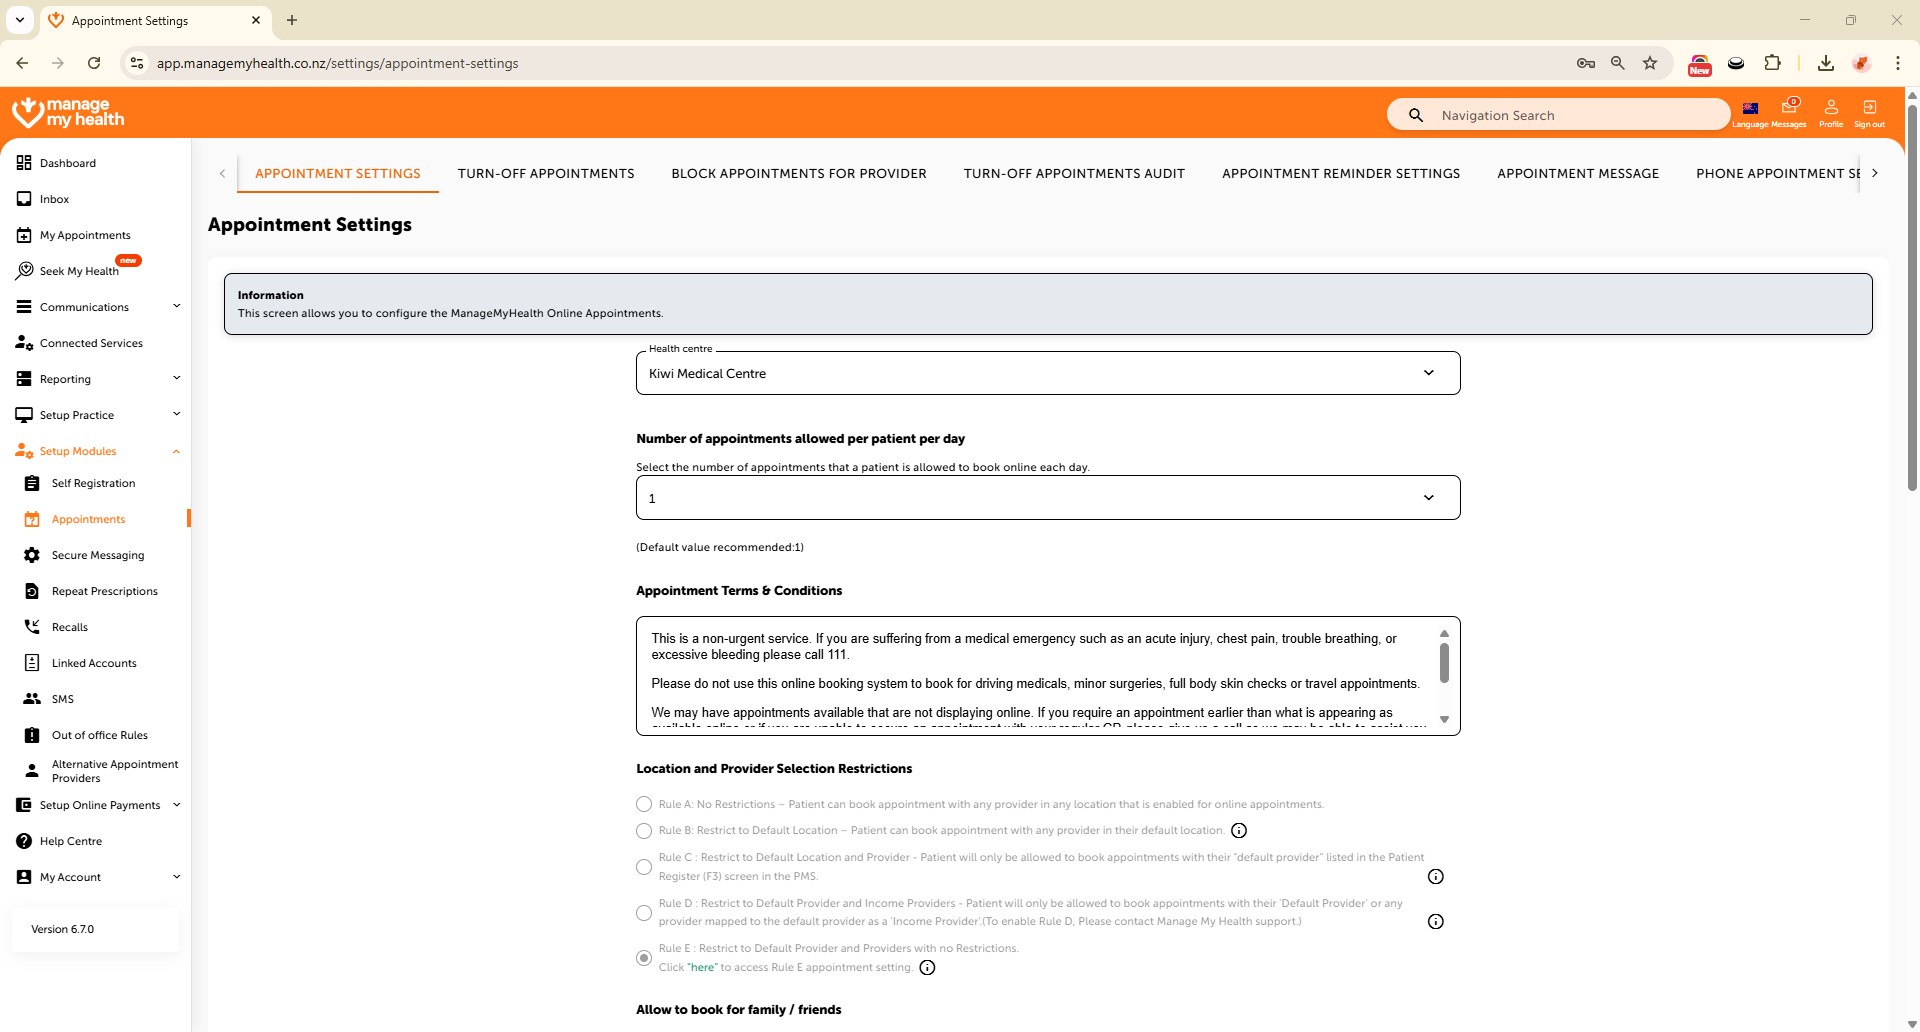Viewport: 1920px width, 1032px height.
Task: Open Repeat Prescriptions in sidebar
Action: click(x=104, y=591)
